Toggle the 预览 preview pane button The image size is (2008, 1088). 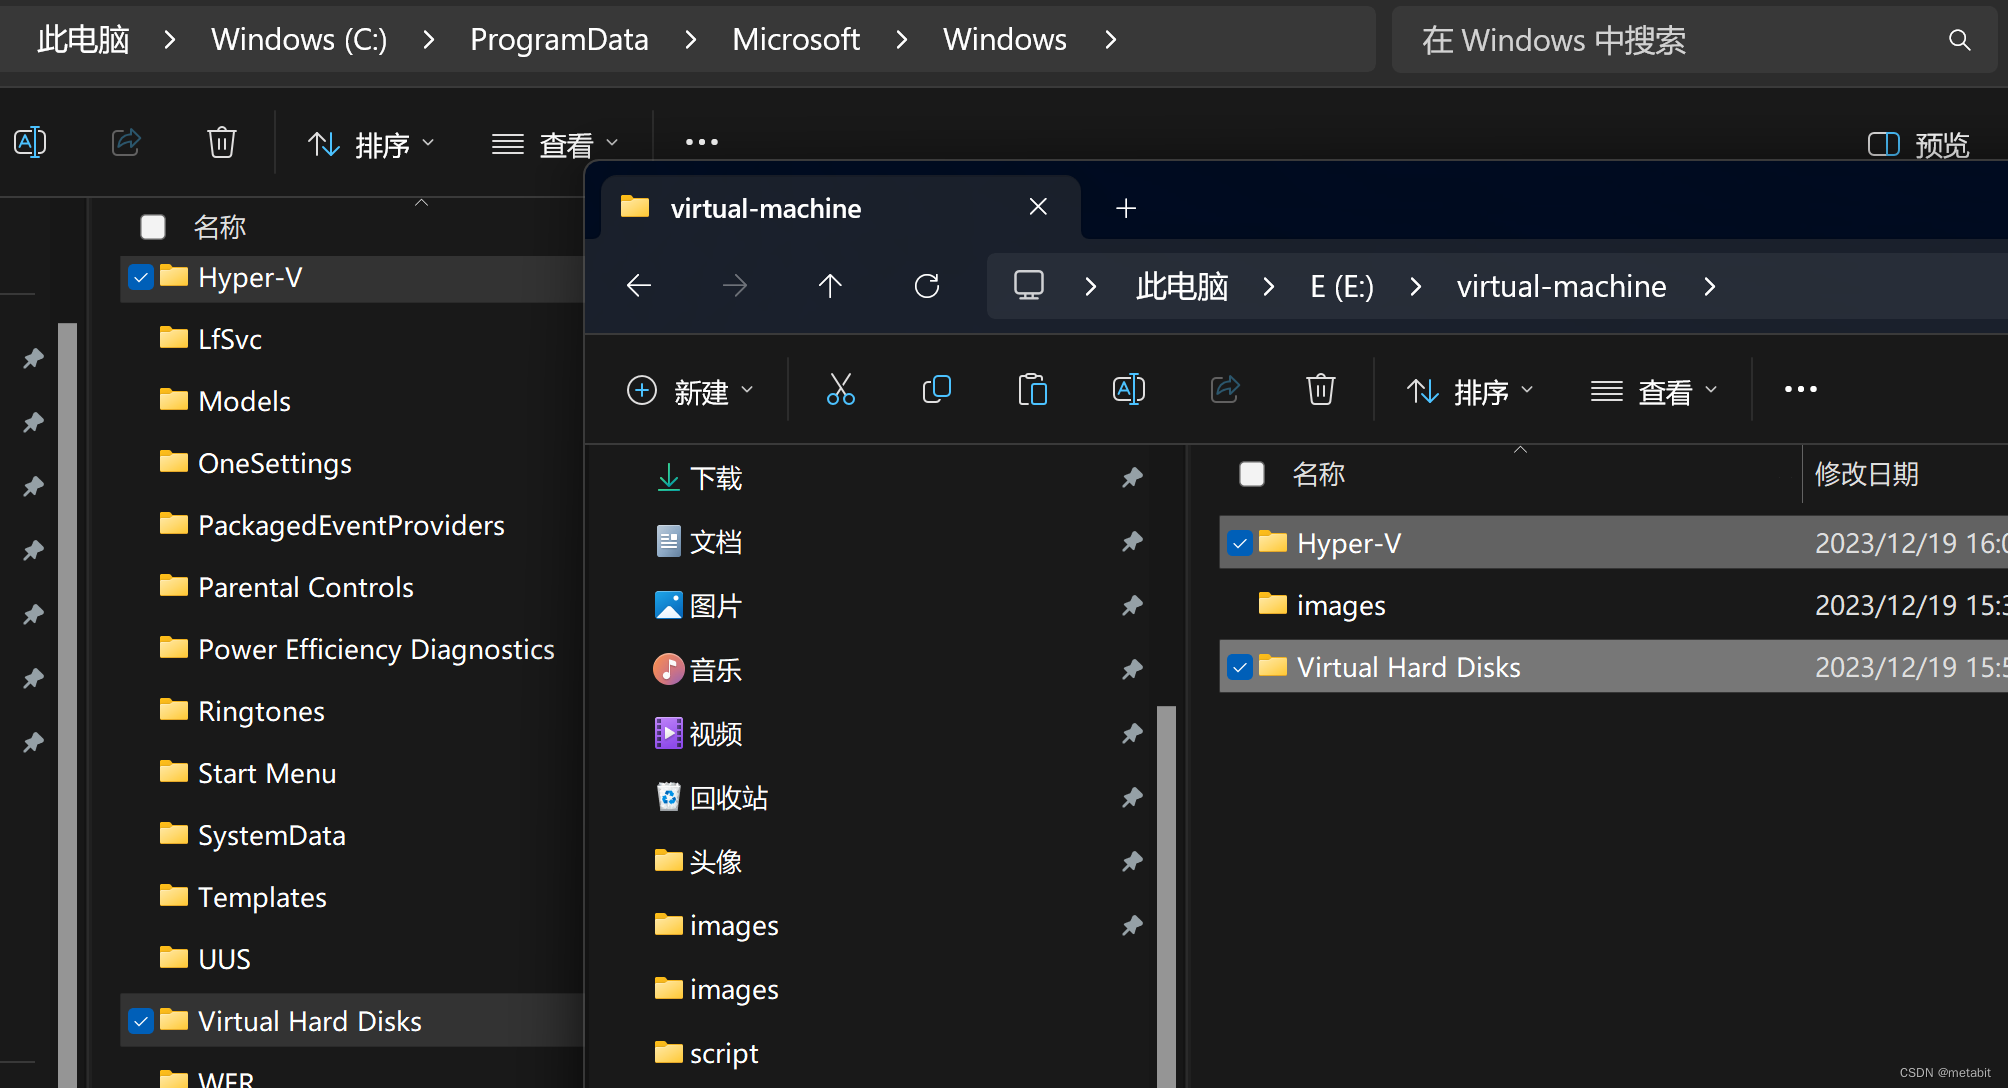pos(1918,145)
